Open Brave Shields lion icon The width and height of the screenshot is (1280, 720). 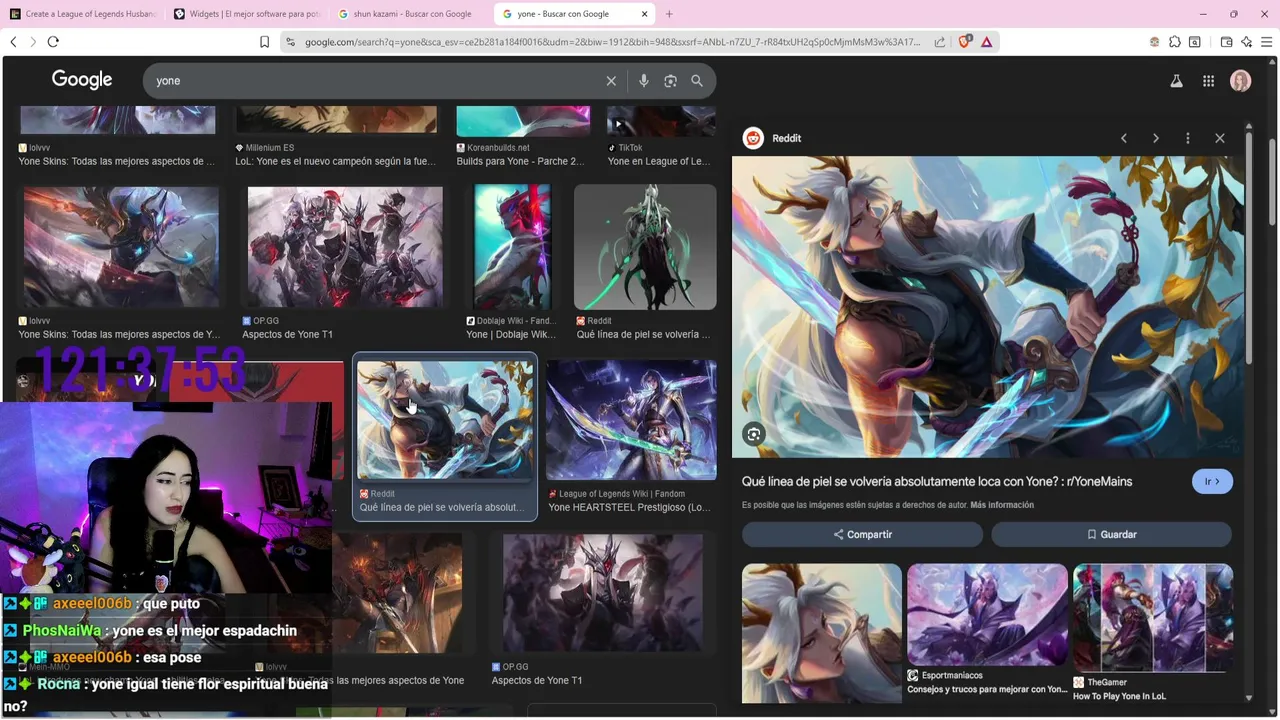coord(965,42)
